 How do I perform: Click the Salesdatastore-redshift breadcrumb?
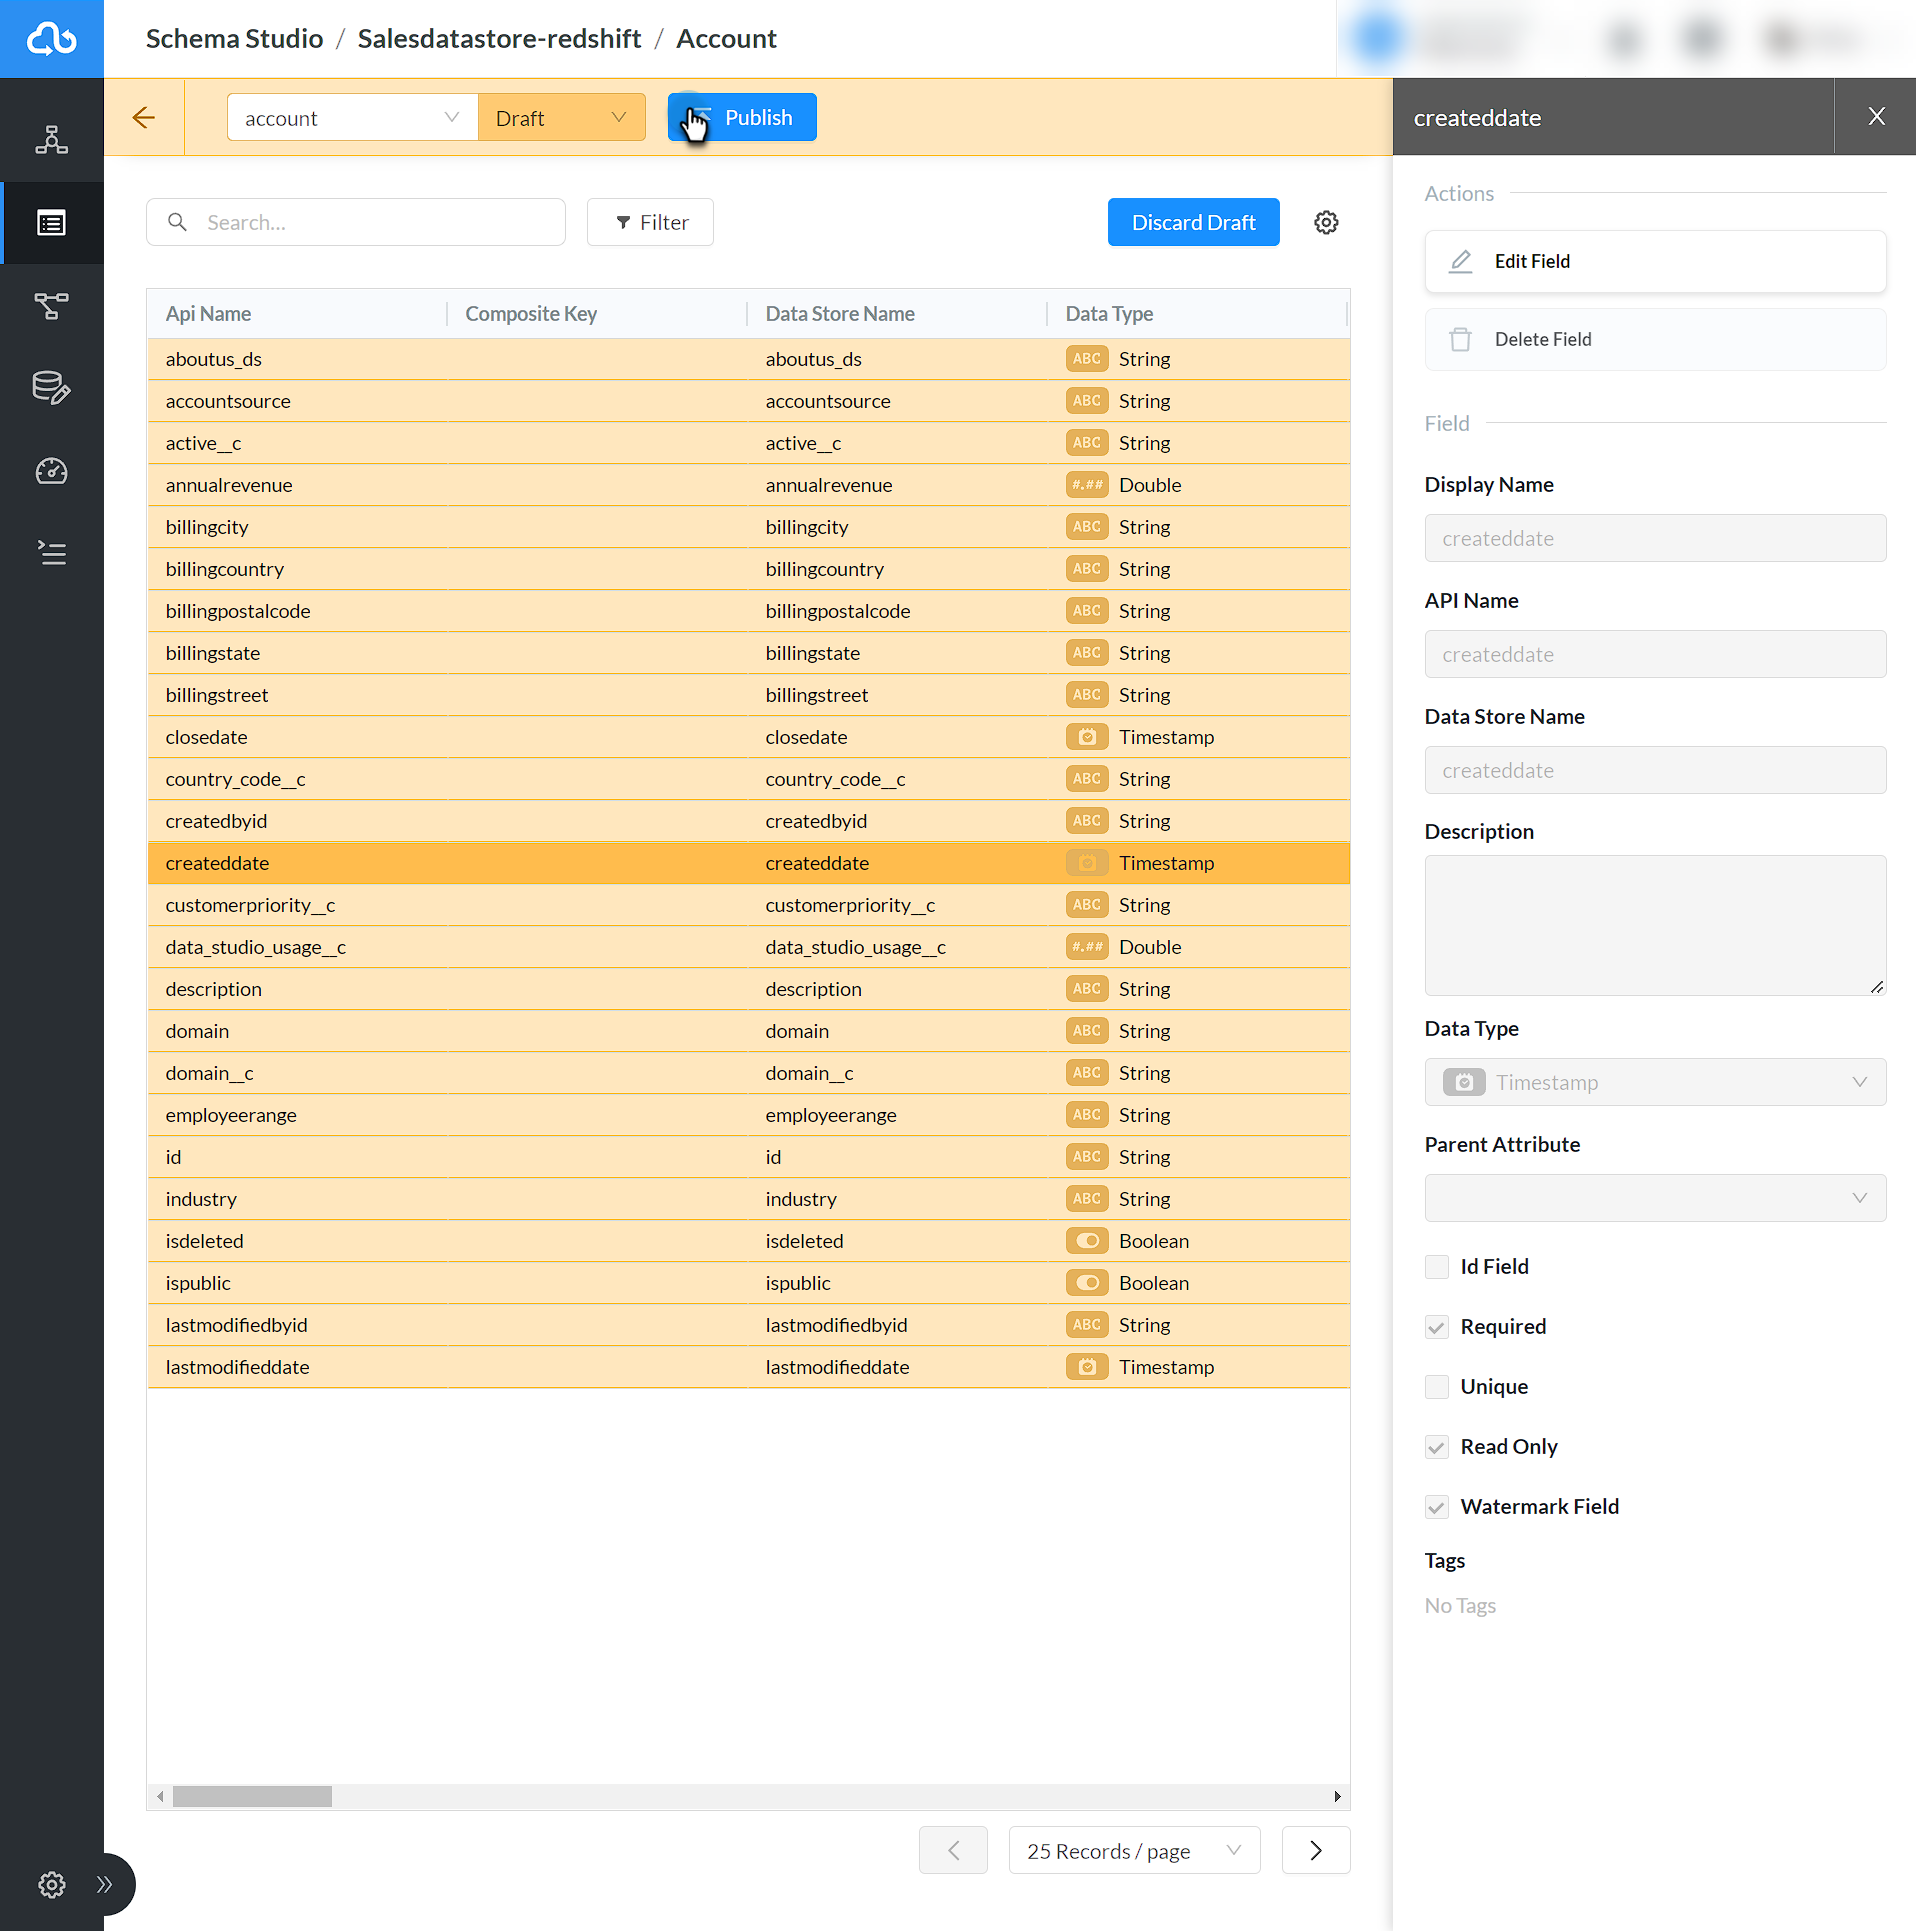499,39
